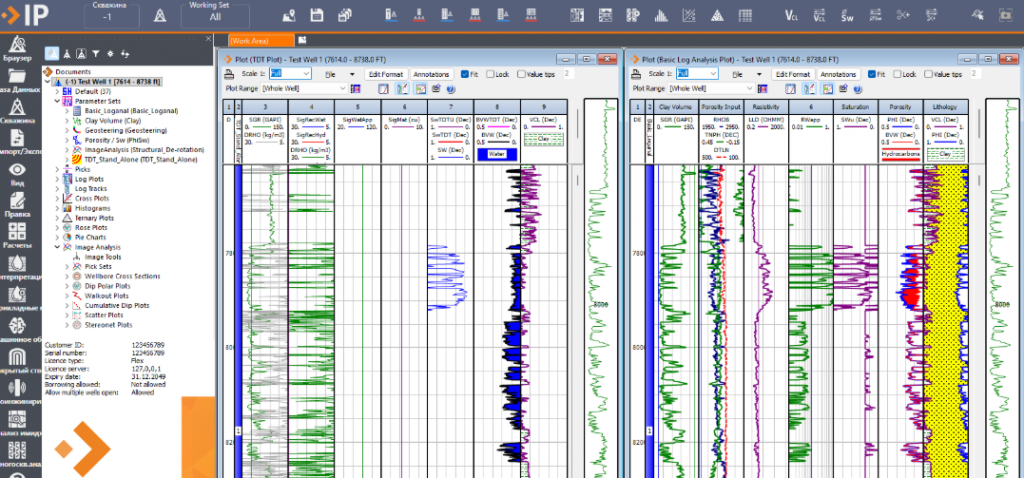Uncheck Fit checkbox in TDT Plot window
This screenshot has height=478, width=1024.
(x=466, y=74)
